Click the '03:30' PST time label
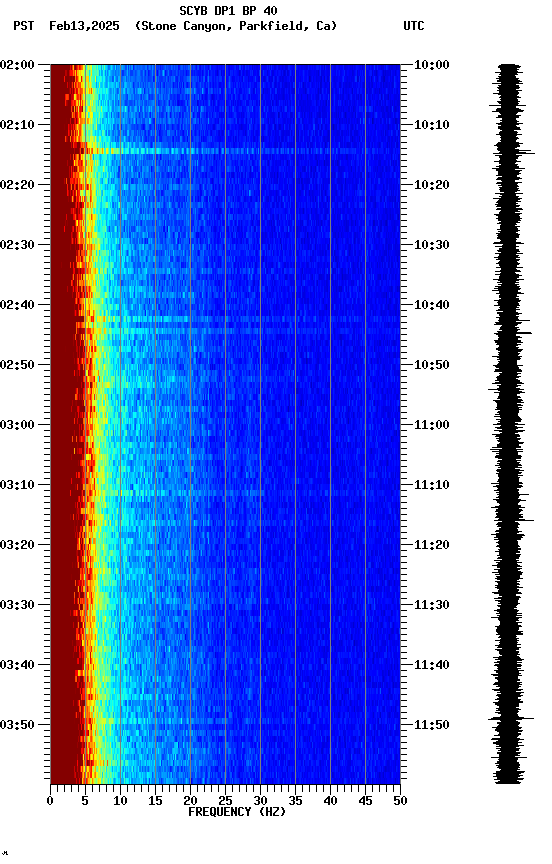552x864 pixels. pos(17,605)
